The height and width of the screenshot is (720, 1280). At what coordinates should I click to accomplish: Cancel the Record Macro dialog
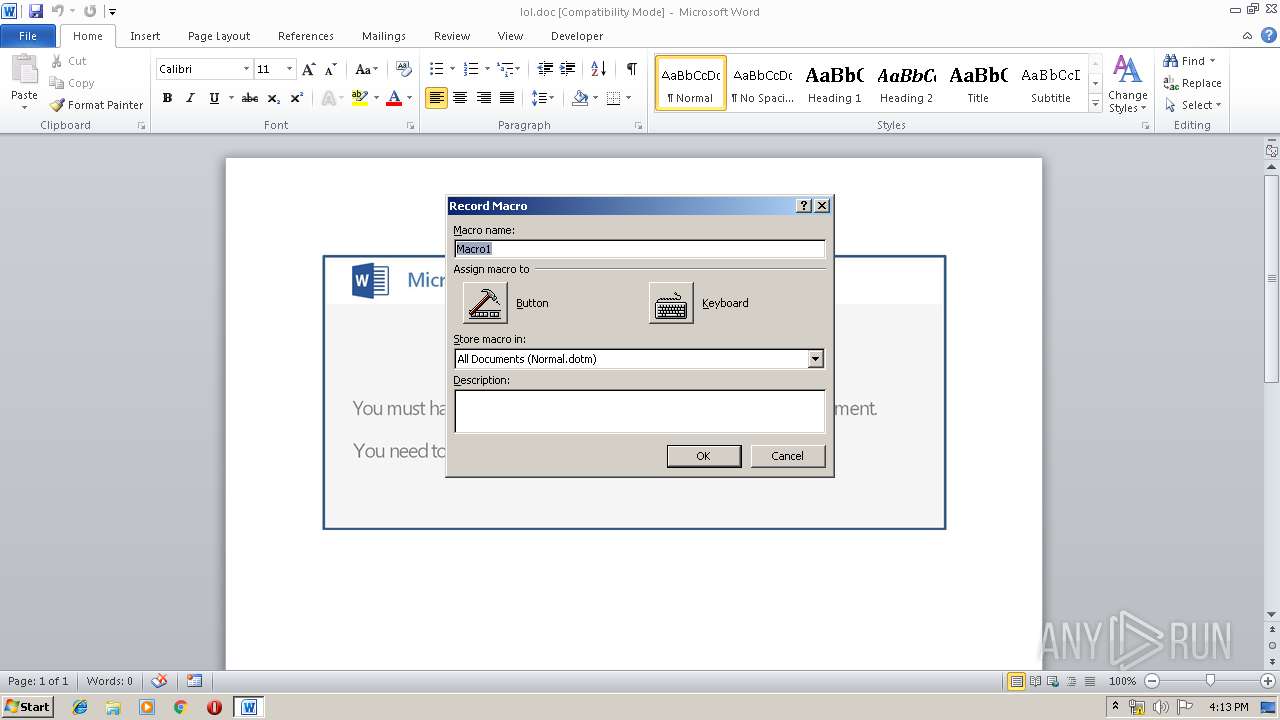[788, 456]
